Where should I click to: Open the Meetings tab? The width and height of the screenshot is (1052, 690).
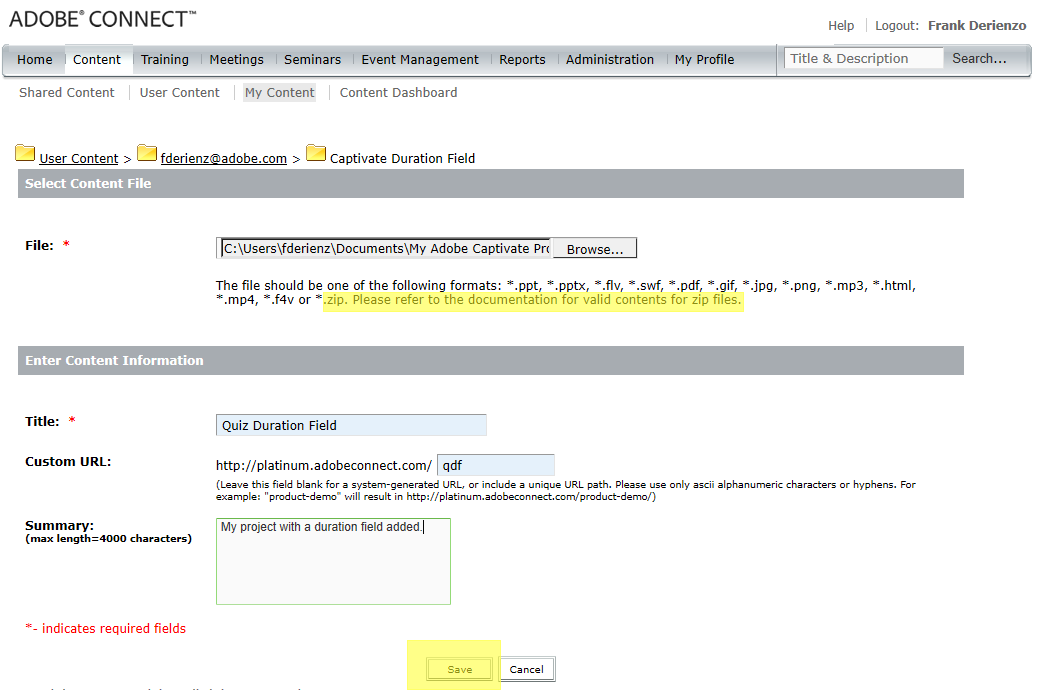(x=236, y=60)
